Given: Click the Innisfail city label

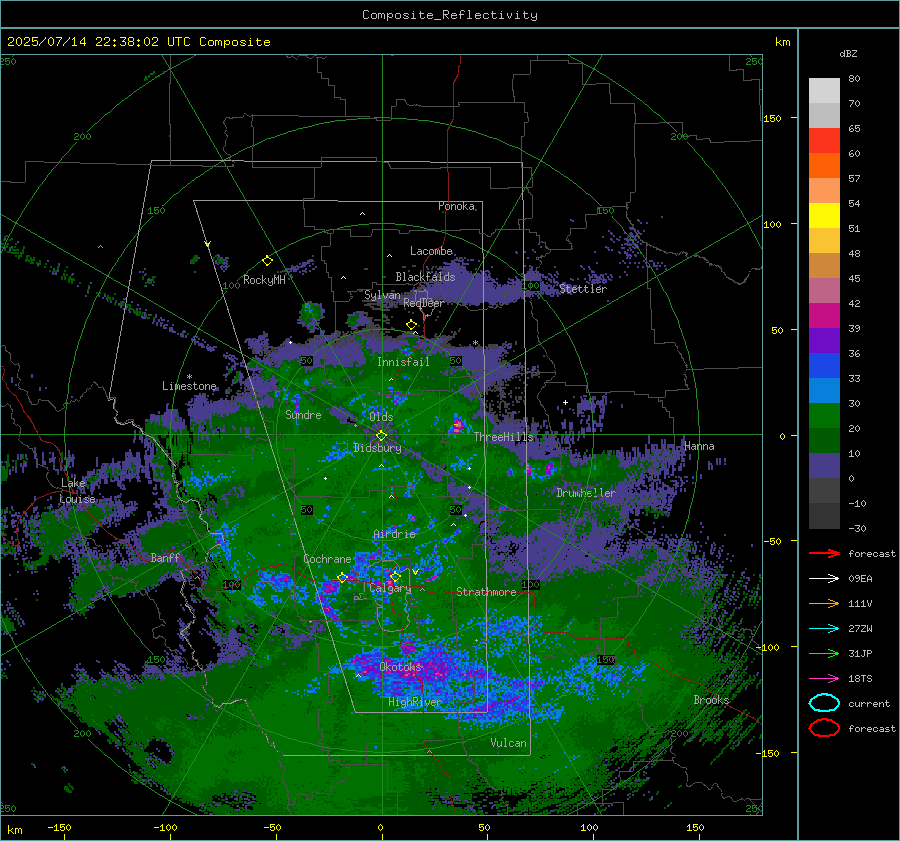Looking at the screenshot, I should click(x=403, y=362).
